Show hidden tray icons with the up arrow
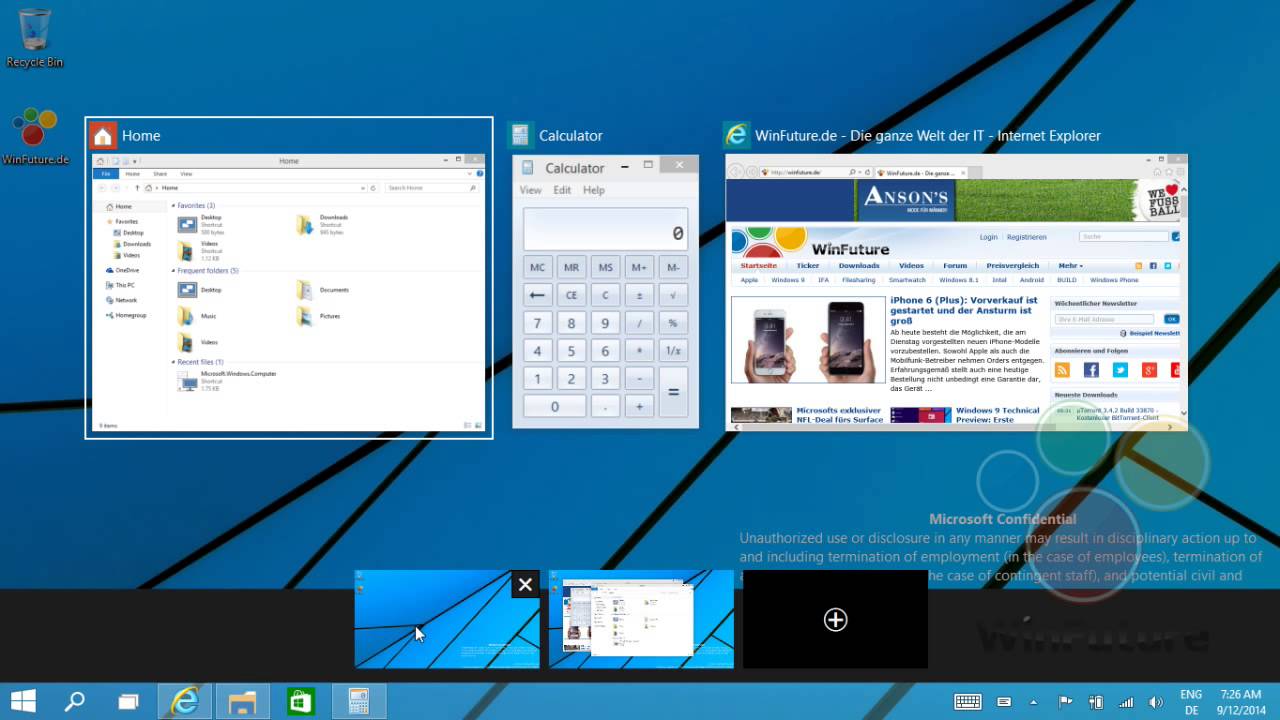Image resolution: width=1280 pixels, height=720 pixels. pos(1034,702)
